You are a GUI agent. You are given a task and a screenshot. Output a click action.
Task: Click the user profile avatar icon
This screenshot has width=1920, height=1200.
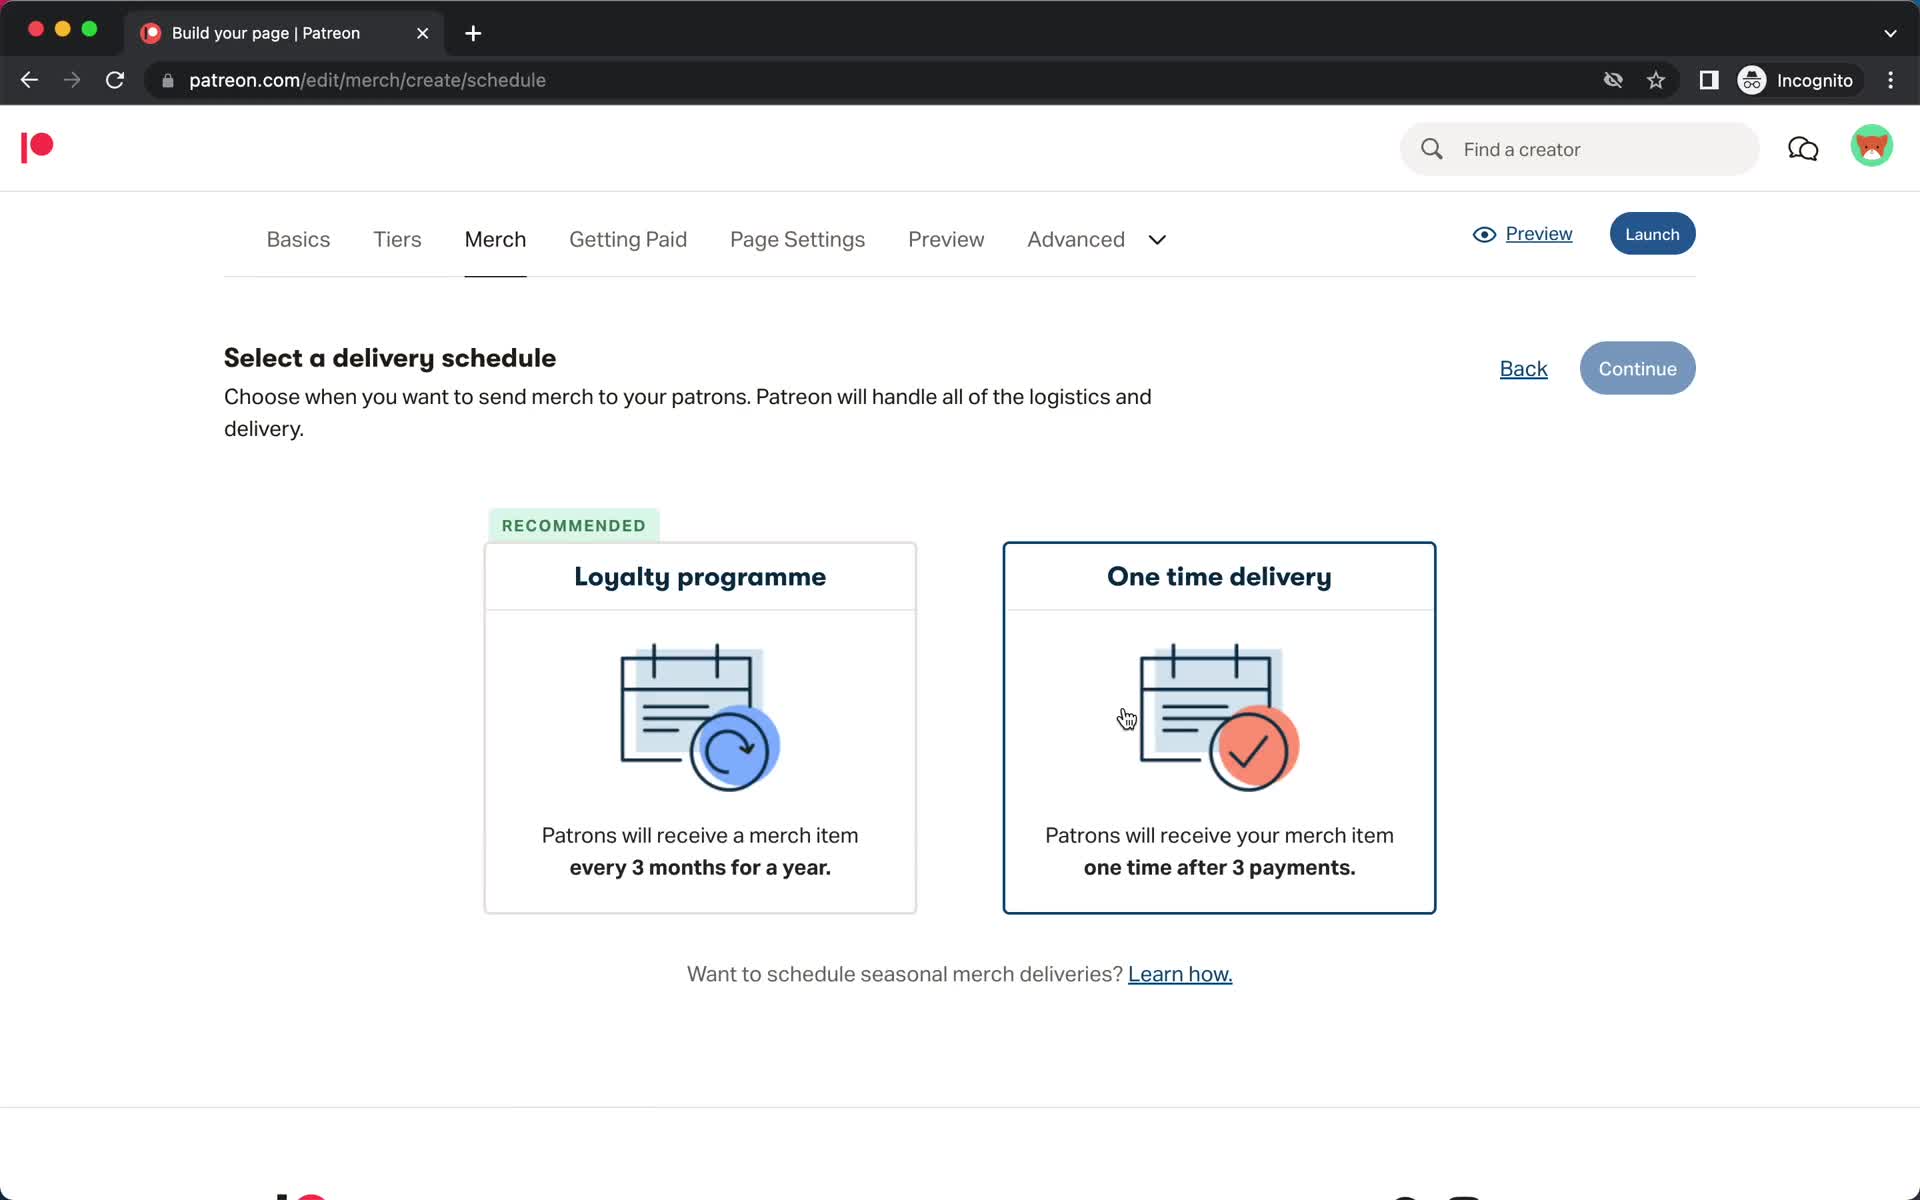pos(1872,148)
